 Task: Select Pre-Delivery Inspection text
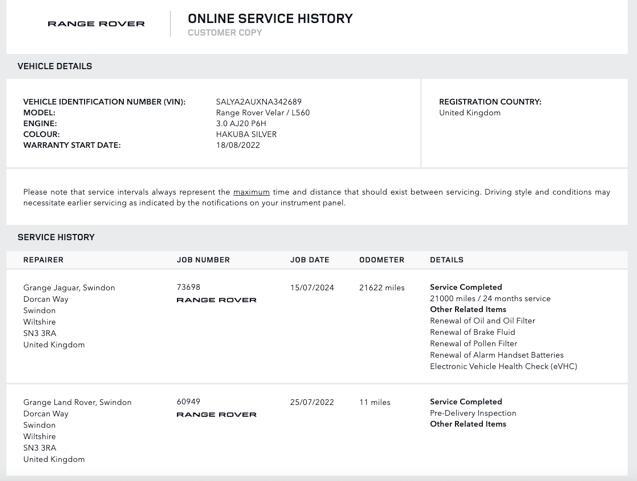[473, 413]
